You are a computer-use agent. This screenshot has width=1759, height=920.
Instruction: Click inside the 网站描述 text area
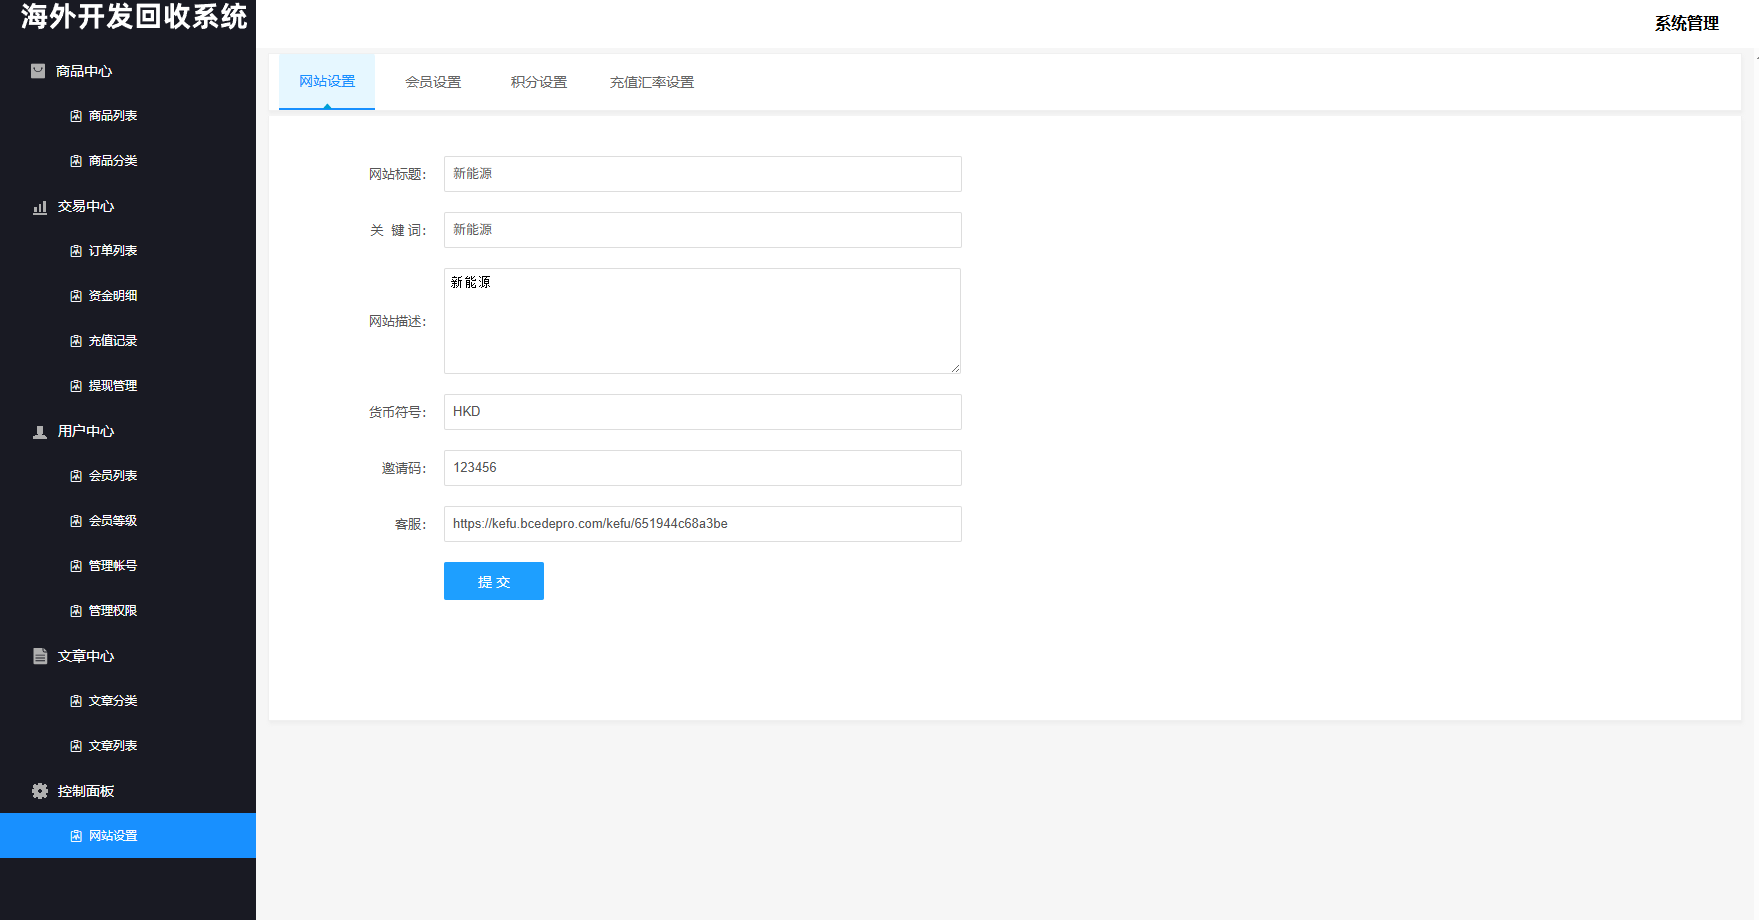tap(701, 320)
